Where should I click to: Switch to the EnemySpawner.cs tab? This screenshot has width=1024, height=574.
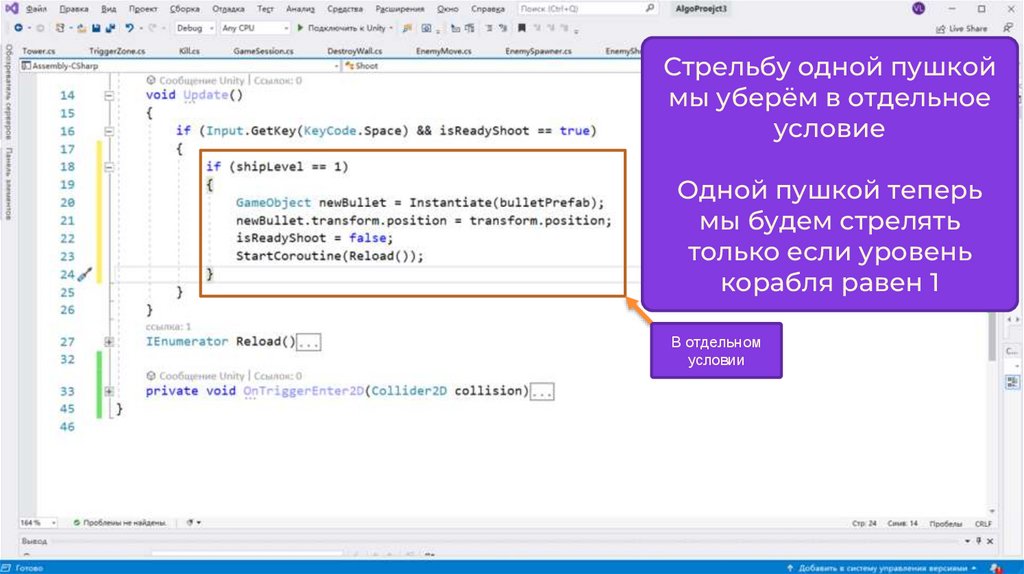[538, 49]
